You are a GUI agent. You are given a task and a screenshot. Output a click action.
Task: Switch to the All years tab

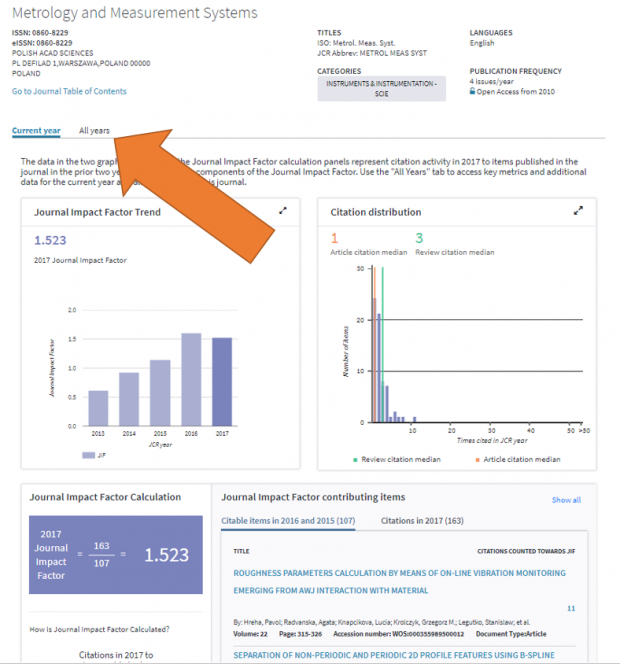pyautogui.click(x=94, y=131)
